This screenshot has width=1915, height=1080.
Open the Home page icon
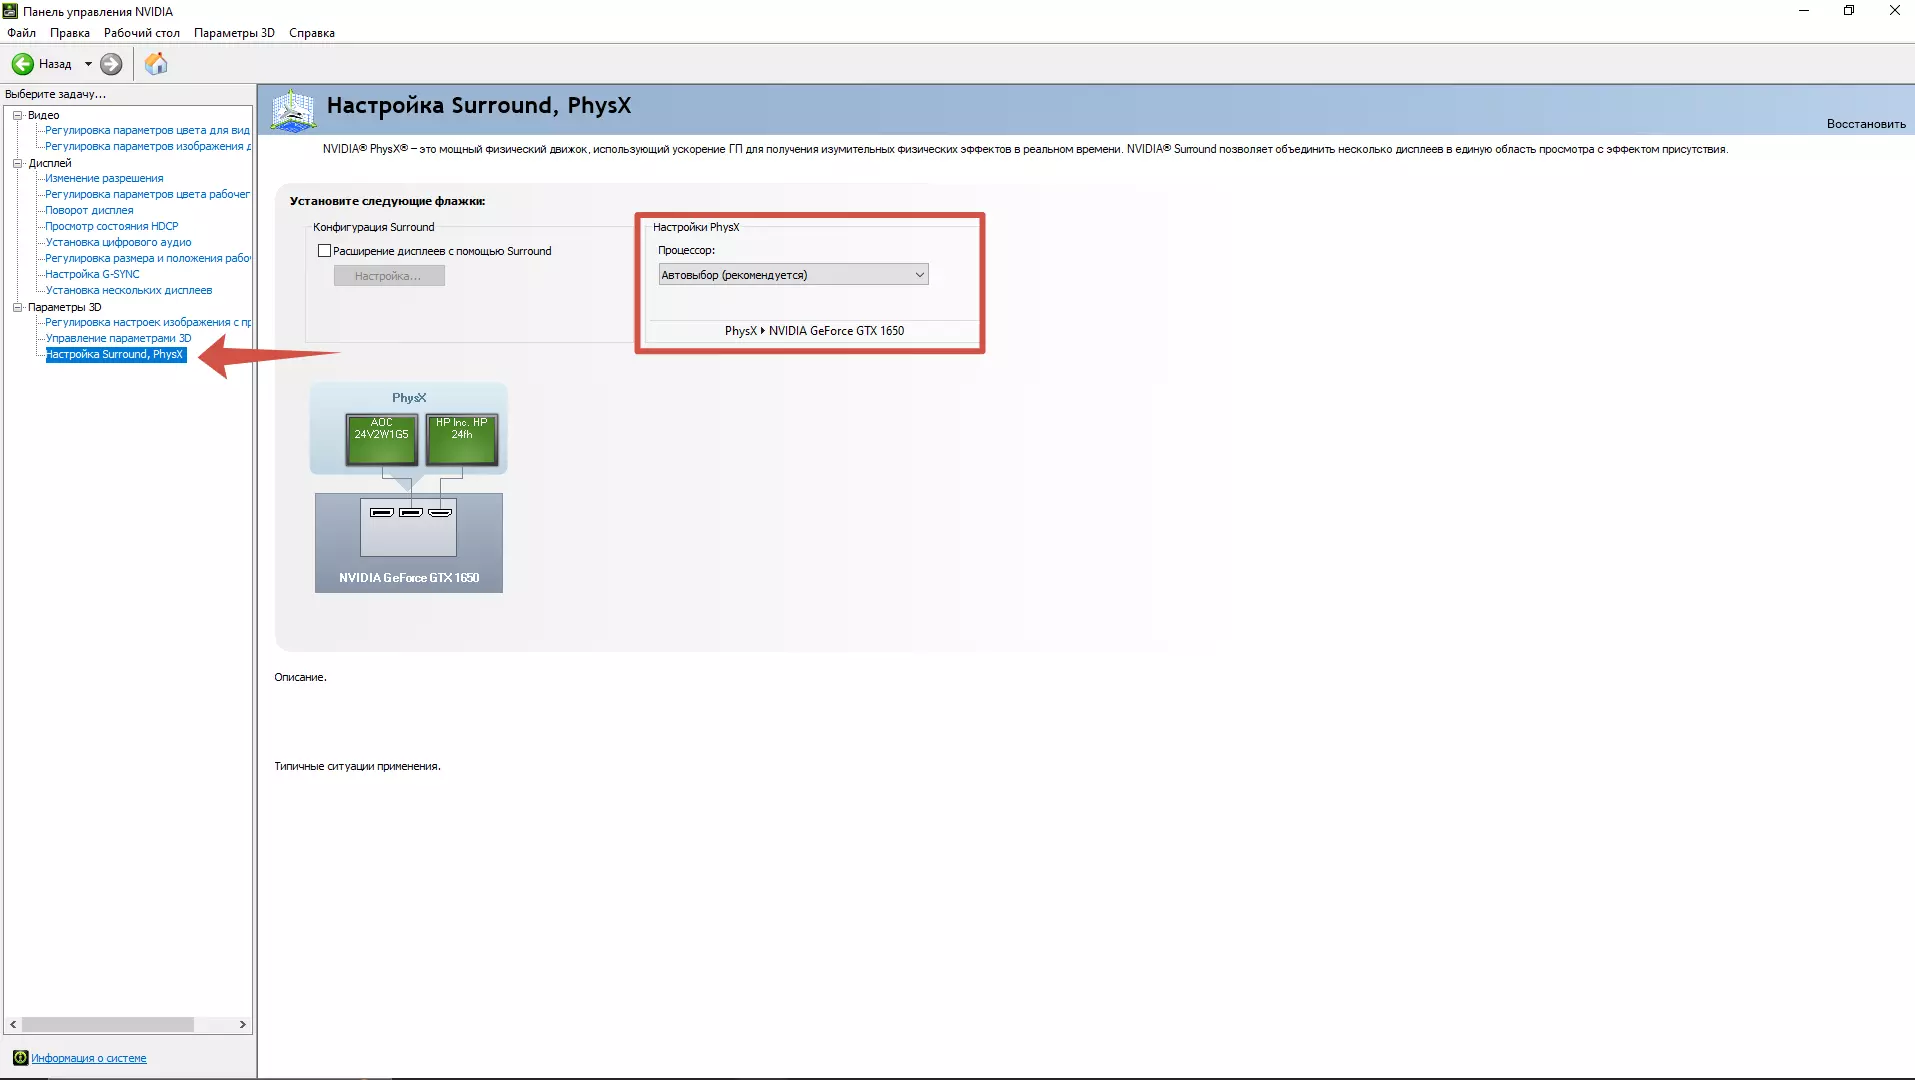(x=156, y=64)
